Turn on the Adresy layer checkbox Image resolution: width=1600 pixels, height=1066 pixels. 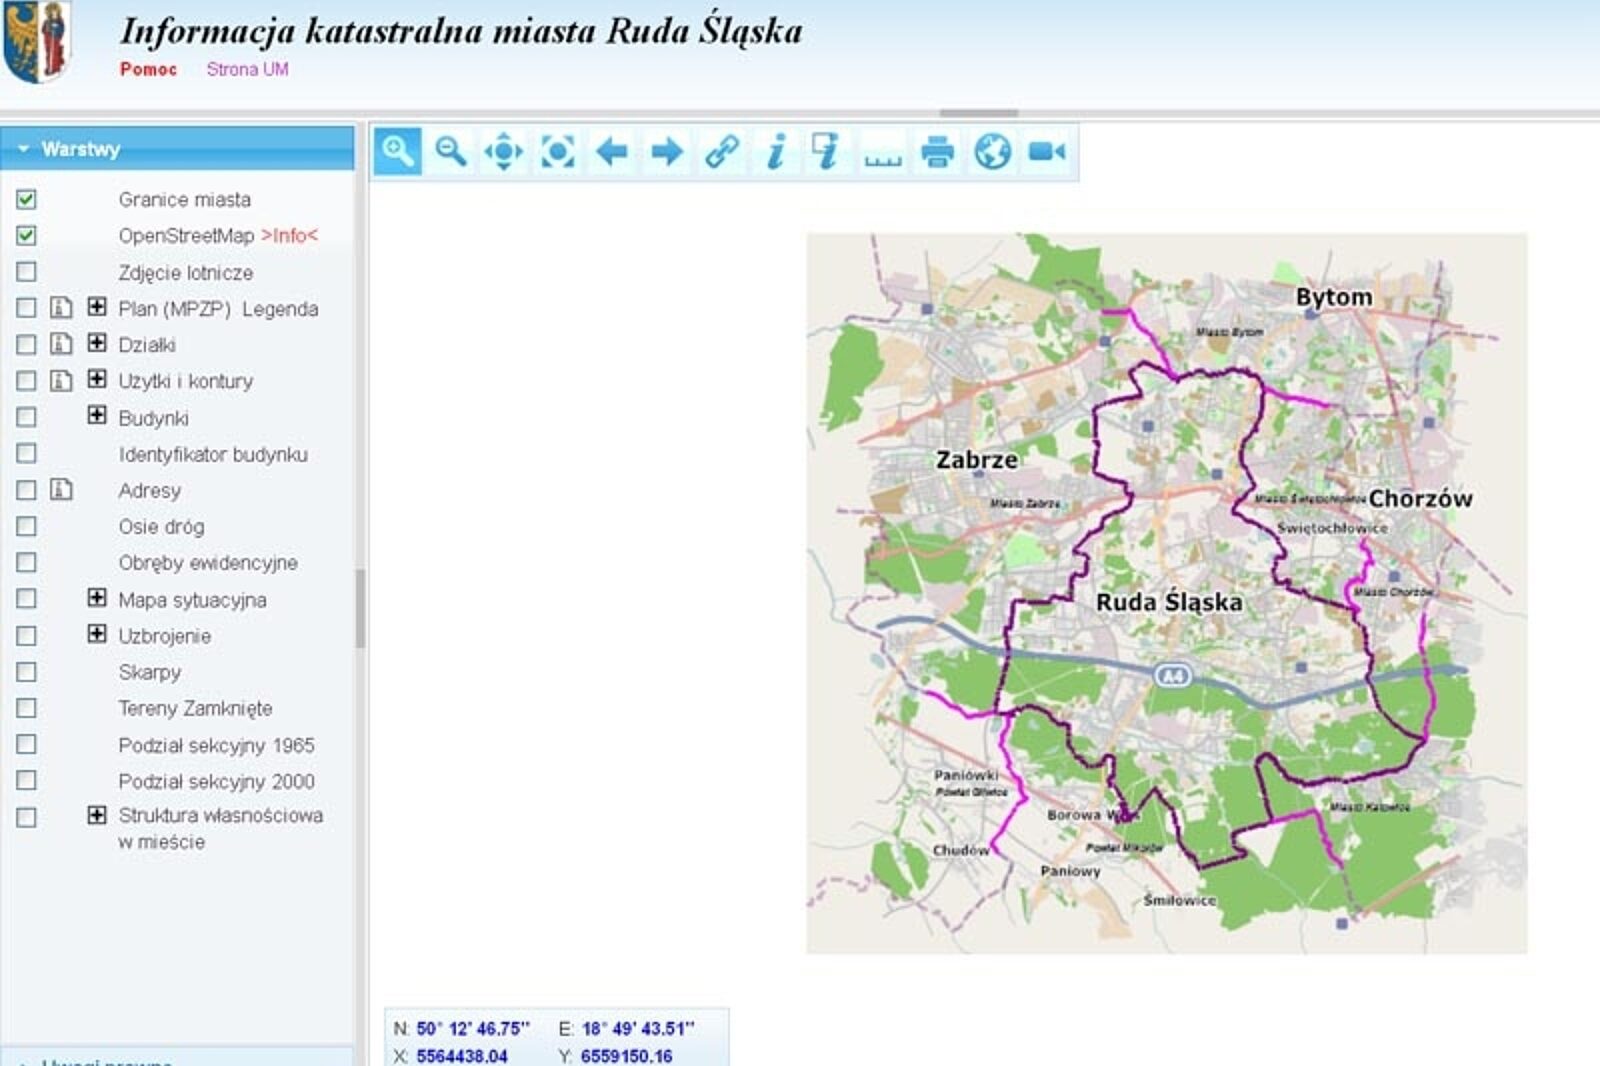click(x=26, y=490)
